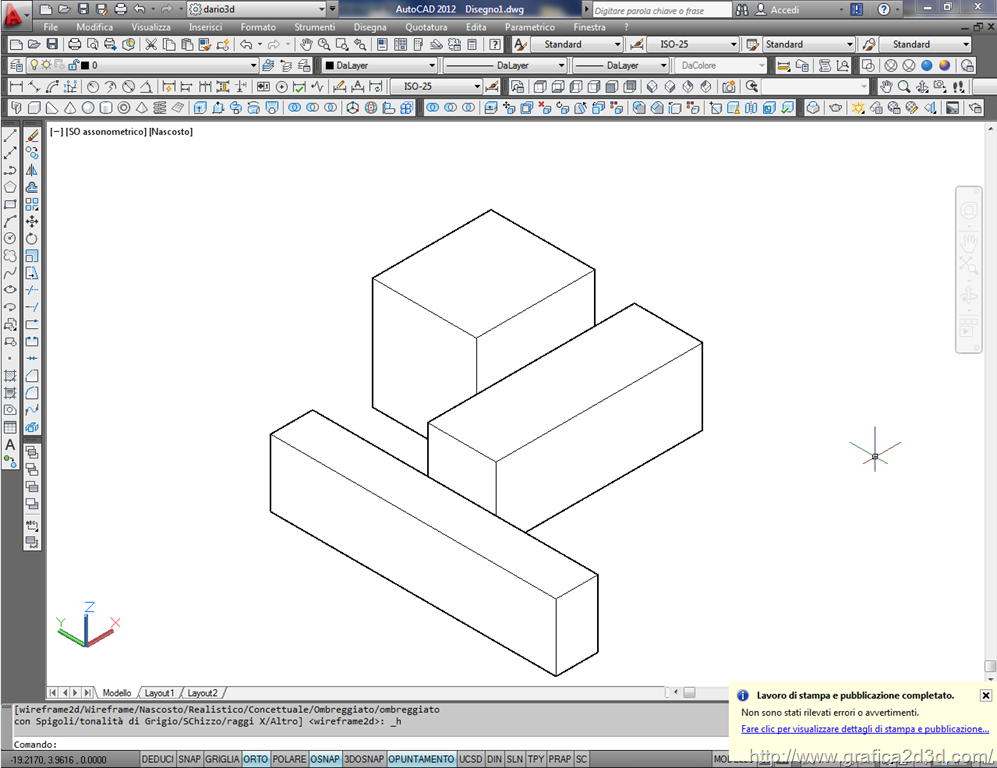The width and height of the screenshot is (997, 768).
Task: Select the Move tool in modify toolbar
Action: tap(32, 221)
